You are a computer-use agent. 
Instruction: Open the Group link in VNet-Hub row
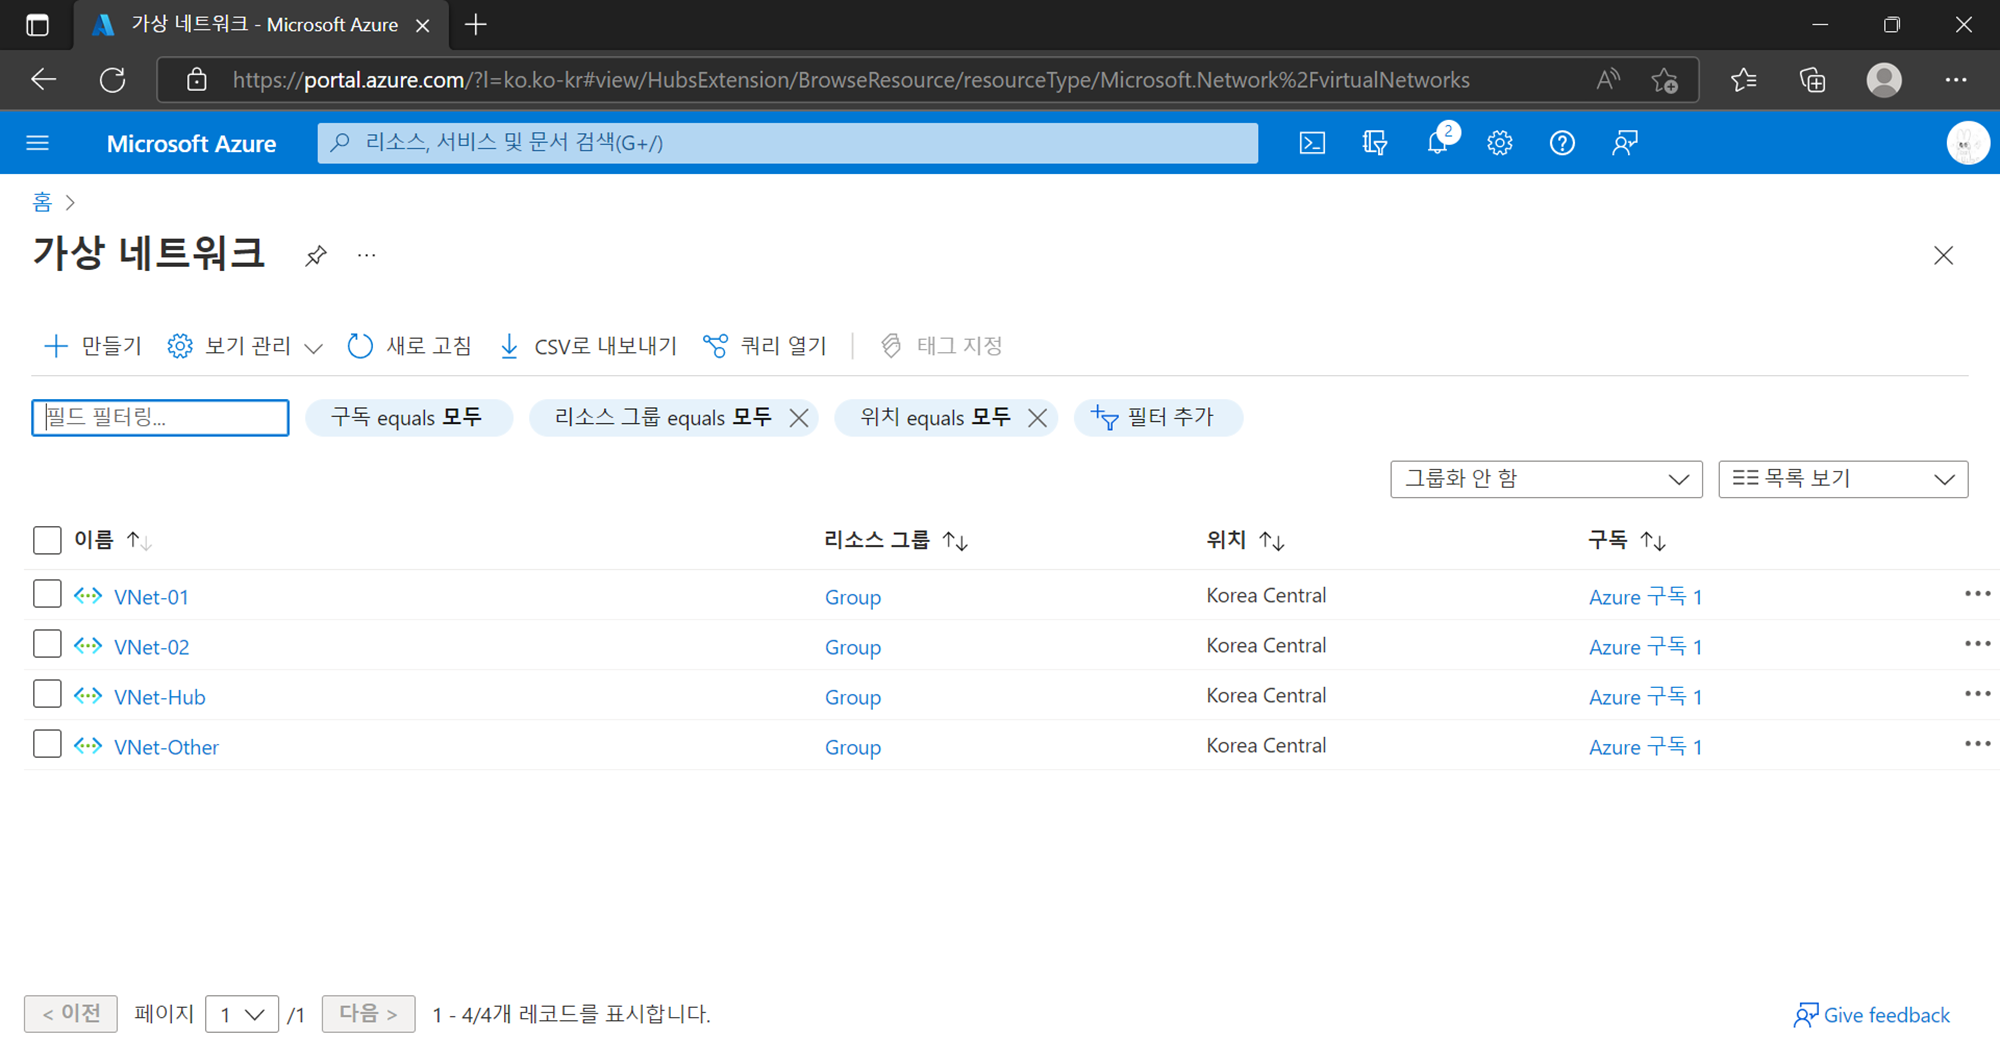tap(853, 697)
